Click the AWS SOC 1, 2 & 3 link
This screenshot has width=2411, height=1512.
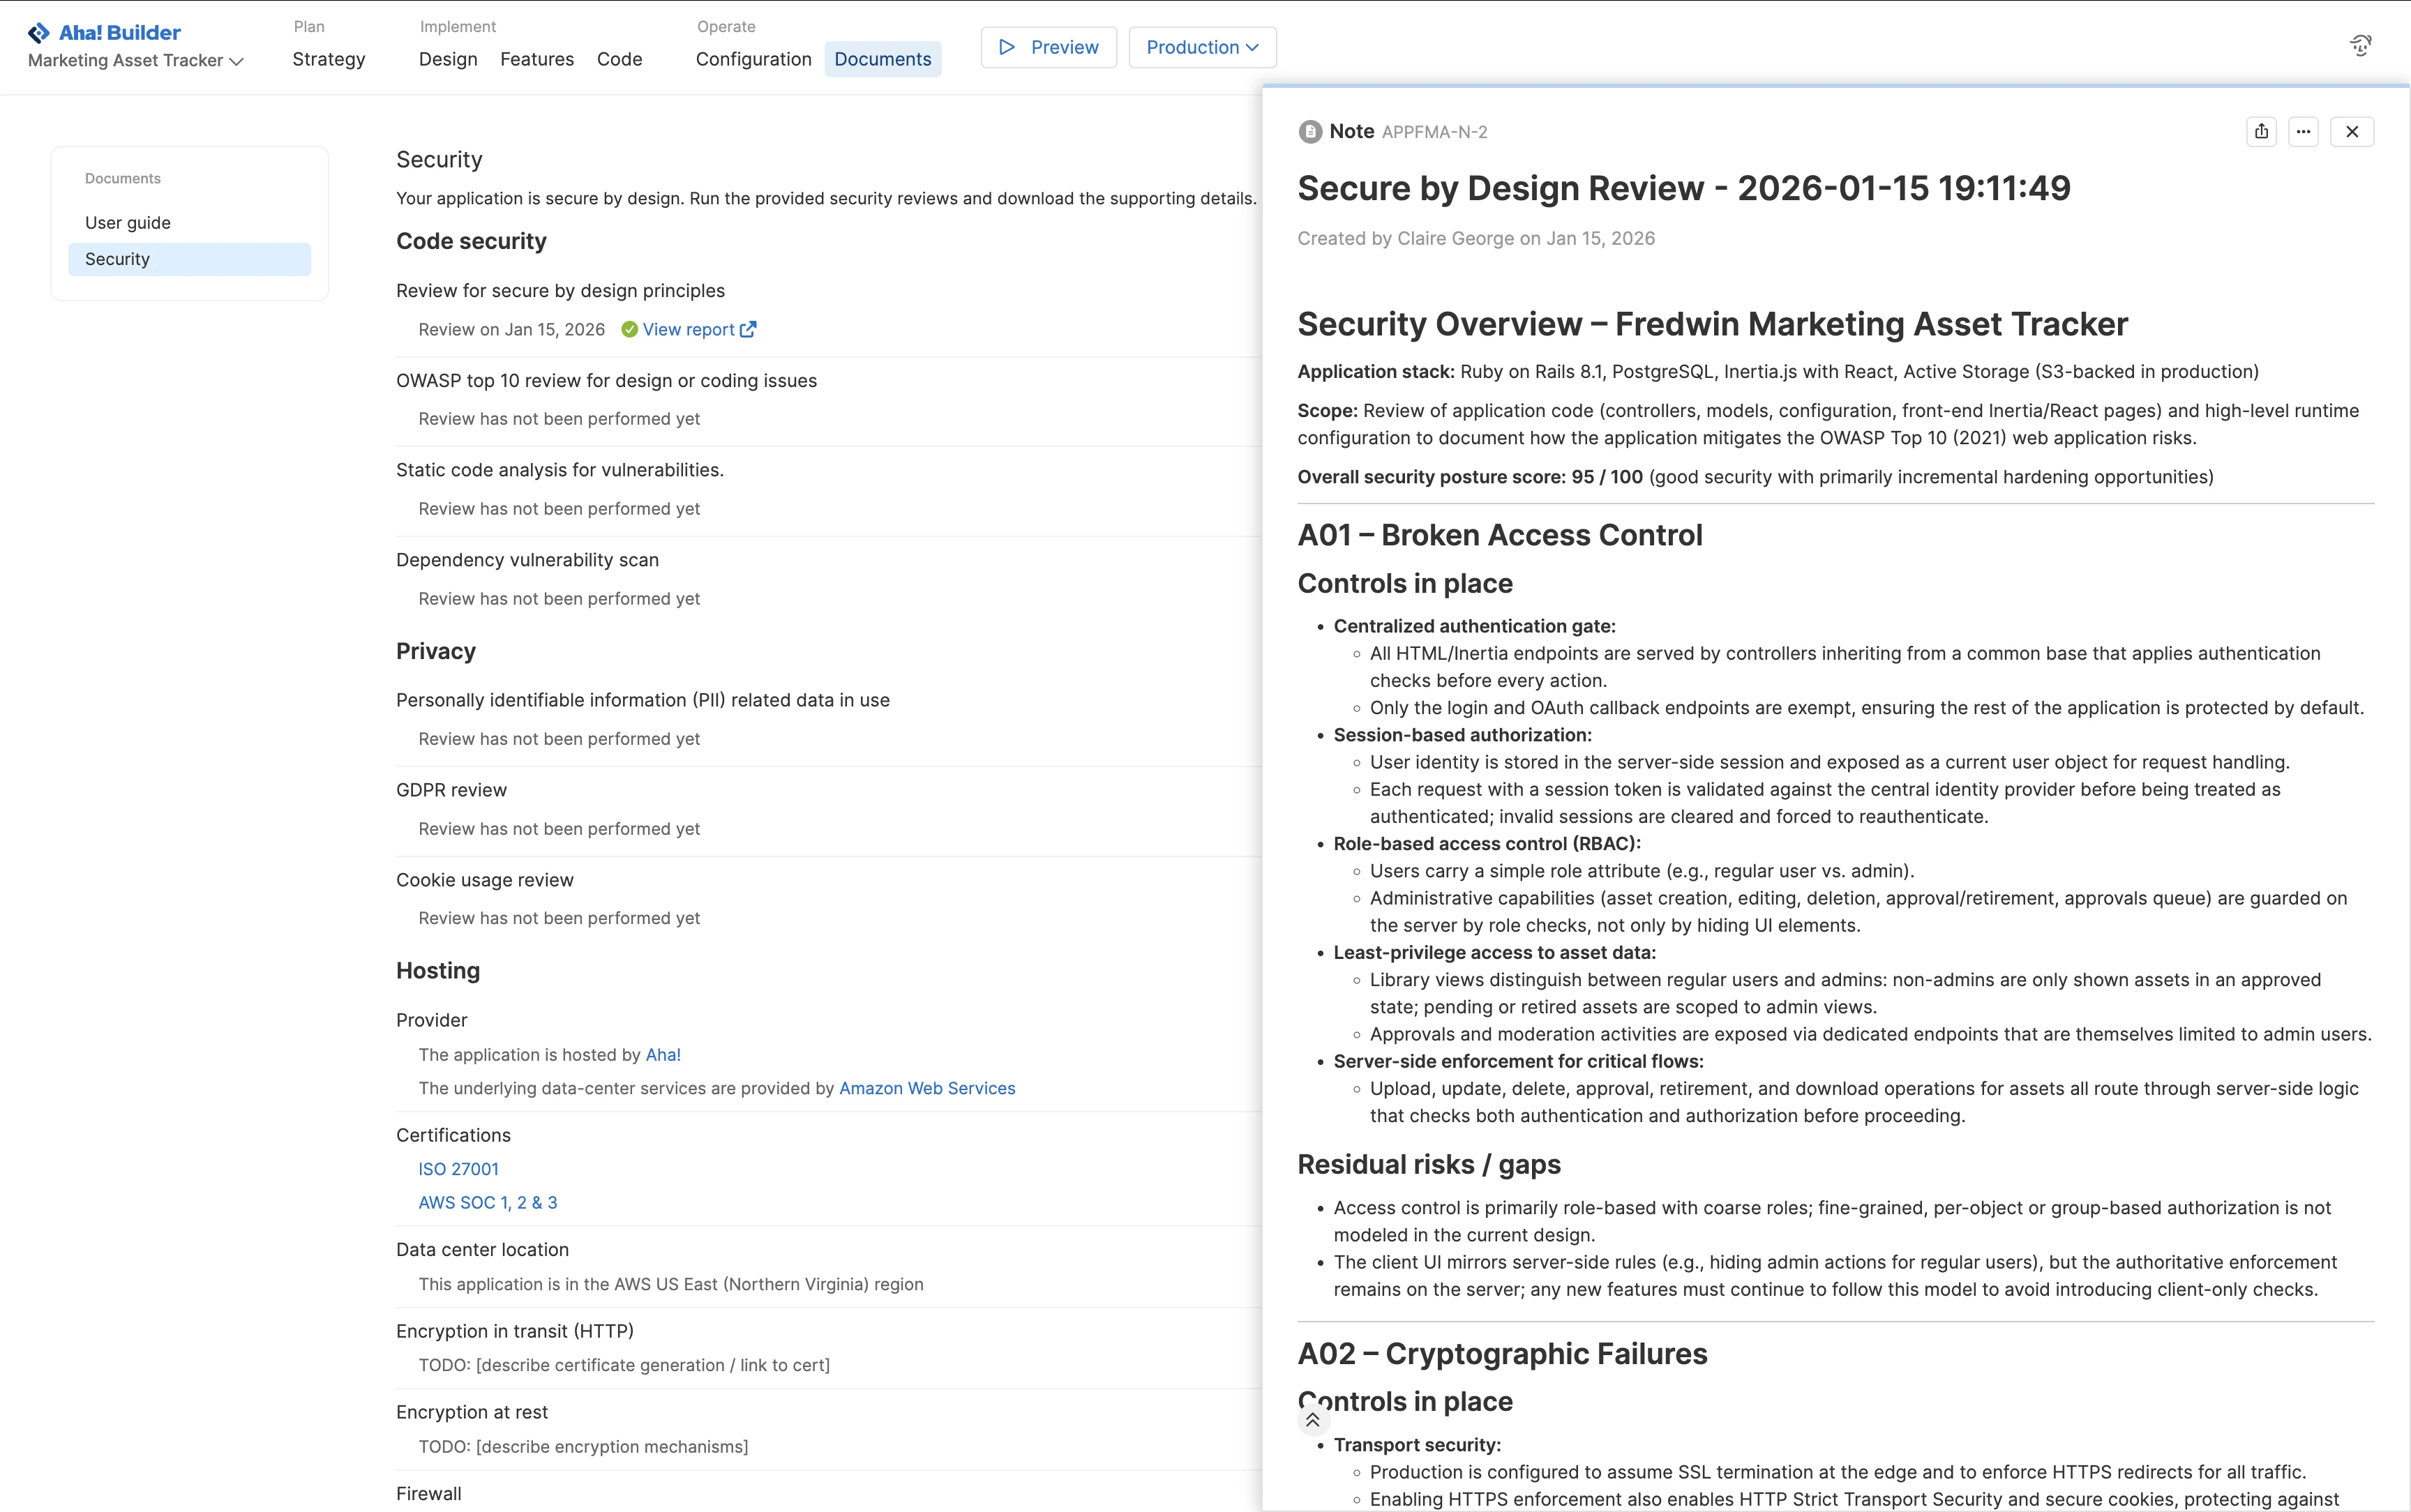pyautogui.click(x=487, y=1203)
